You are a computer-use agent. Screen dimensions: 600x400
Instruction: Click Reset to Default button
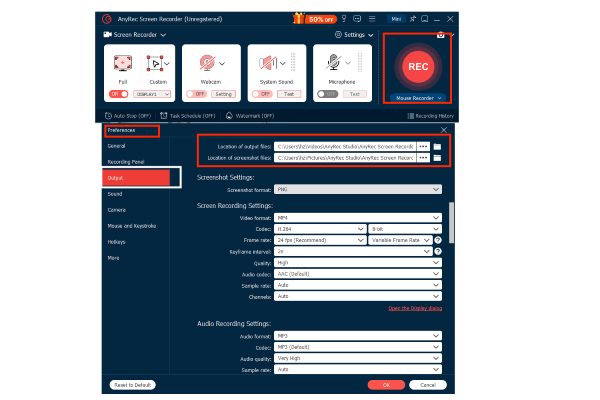click(x=132, y=385)
